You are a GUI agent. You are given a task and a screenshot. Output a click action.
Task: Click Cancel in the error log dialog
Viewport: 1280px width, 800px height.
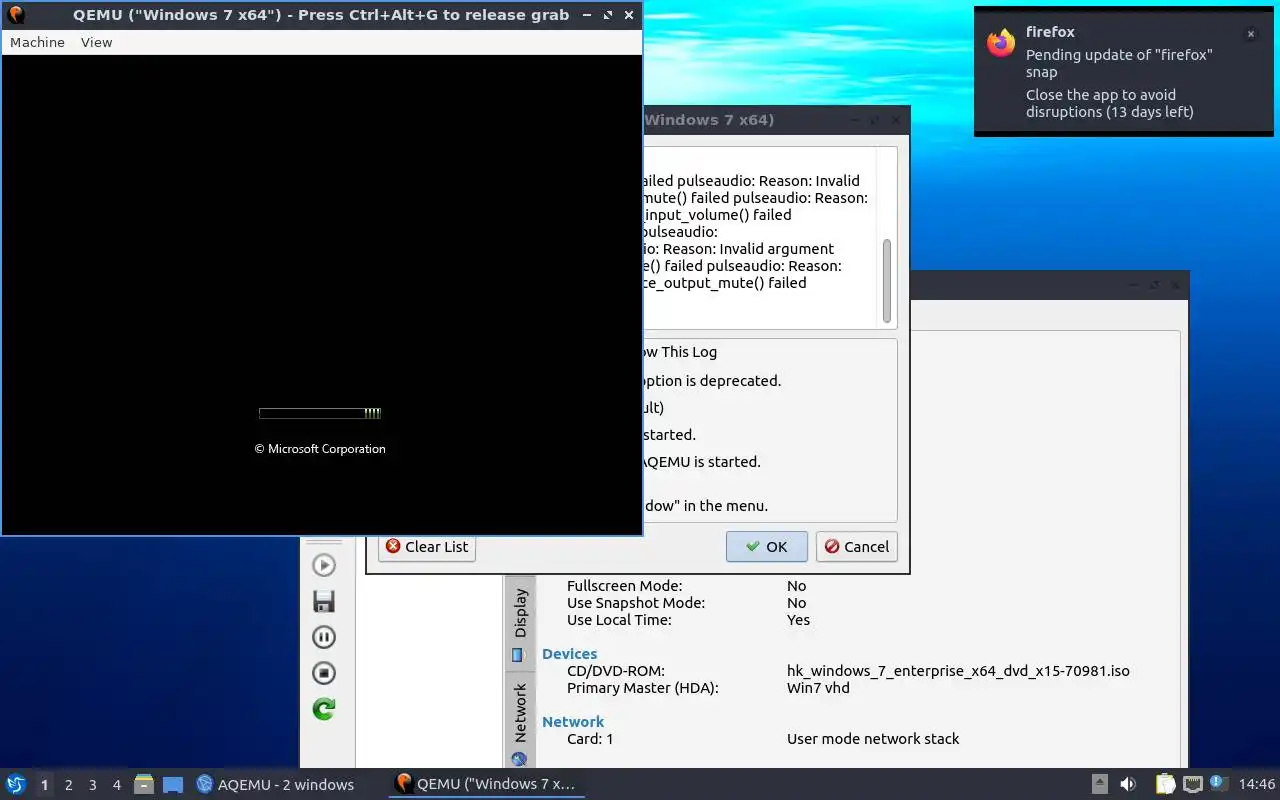tap(857, 546)
